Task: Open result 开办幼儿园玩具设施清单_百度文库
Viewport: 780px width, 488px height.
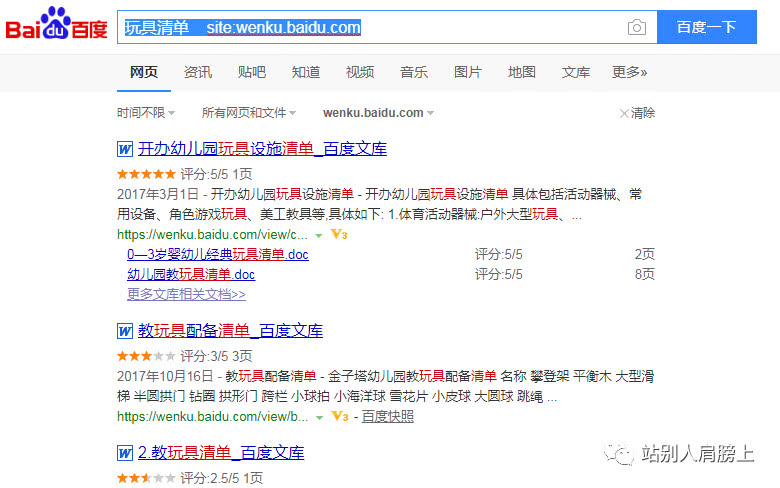Action: pyautogui.click(x=262, y=149)
